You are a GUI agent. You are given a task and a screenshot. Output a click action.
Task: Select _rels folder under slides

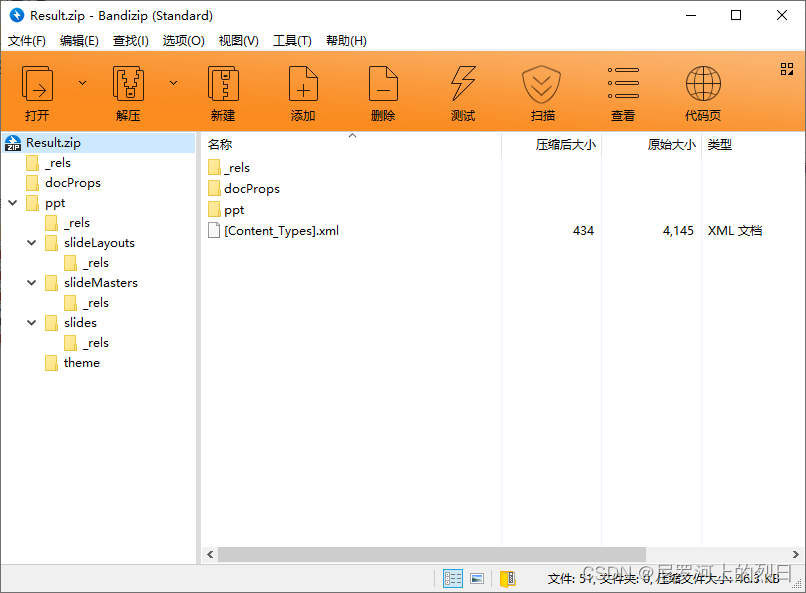87,343
